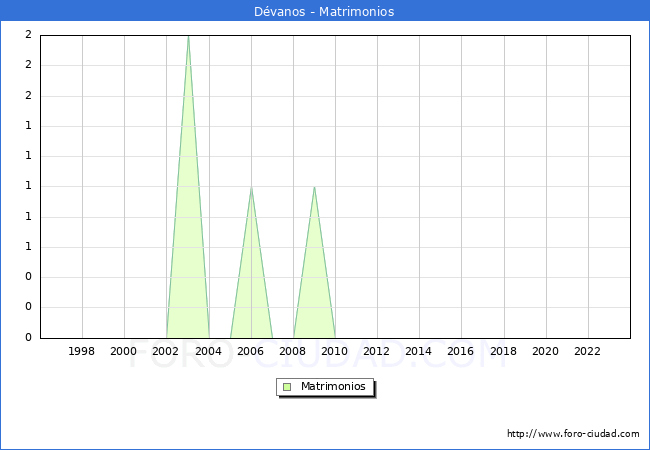The height and width of the screenshot is (450, 650).
Task: Open the foro-ciudad.com URL text
Action: 573,434
